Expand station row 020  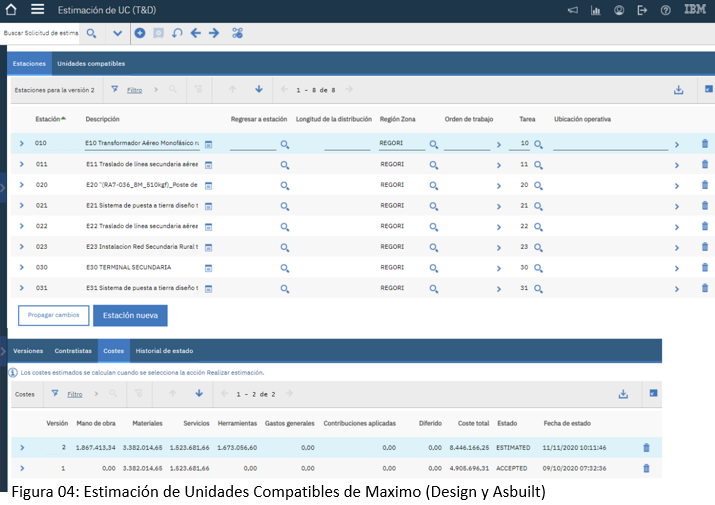21,185
